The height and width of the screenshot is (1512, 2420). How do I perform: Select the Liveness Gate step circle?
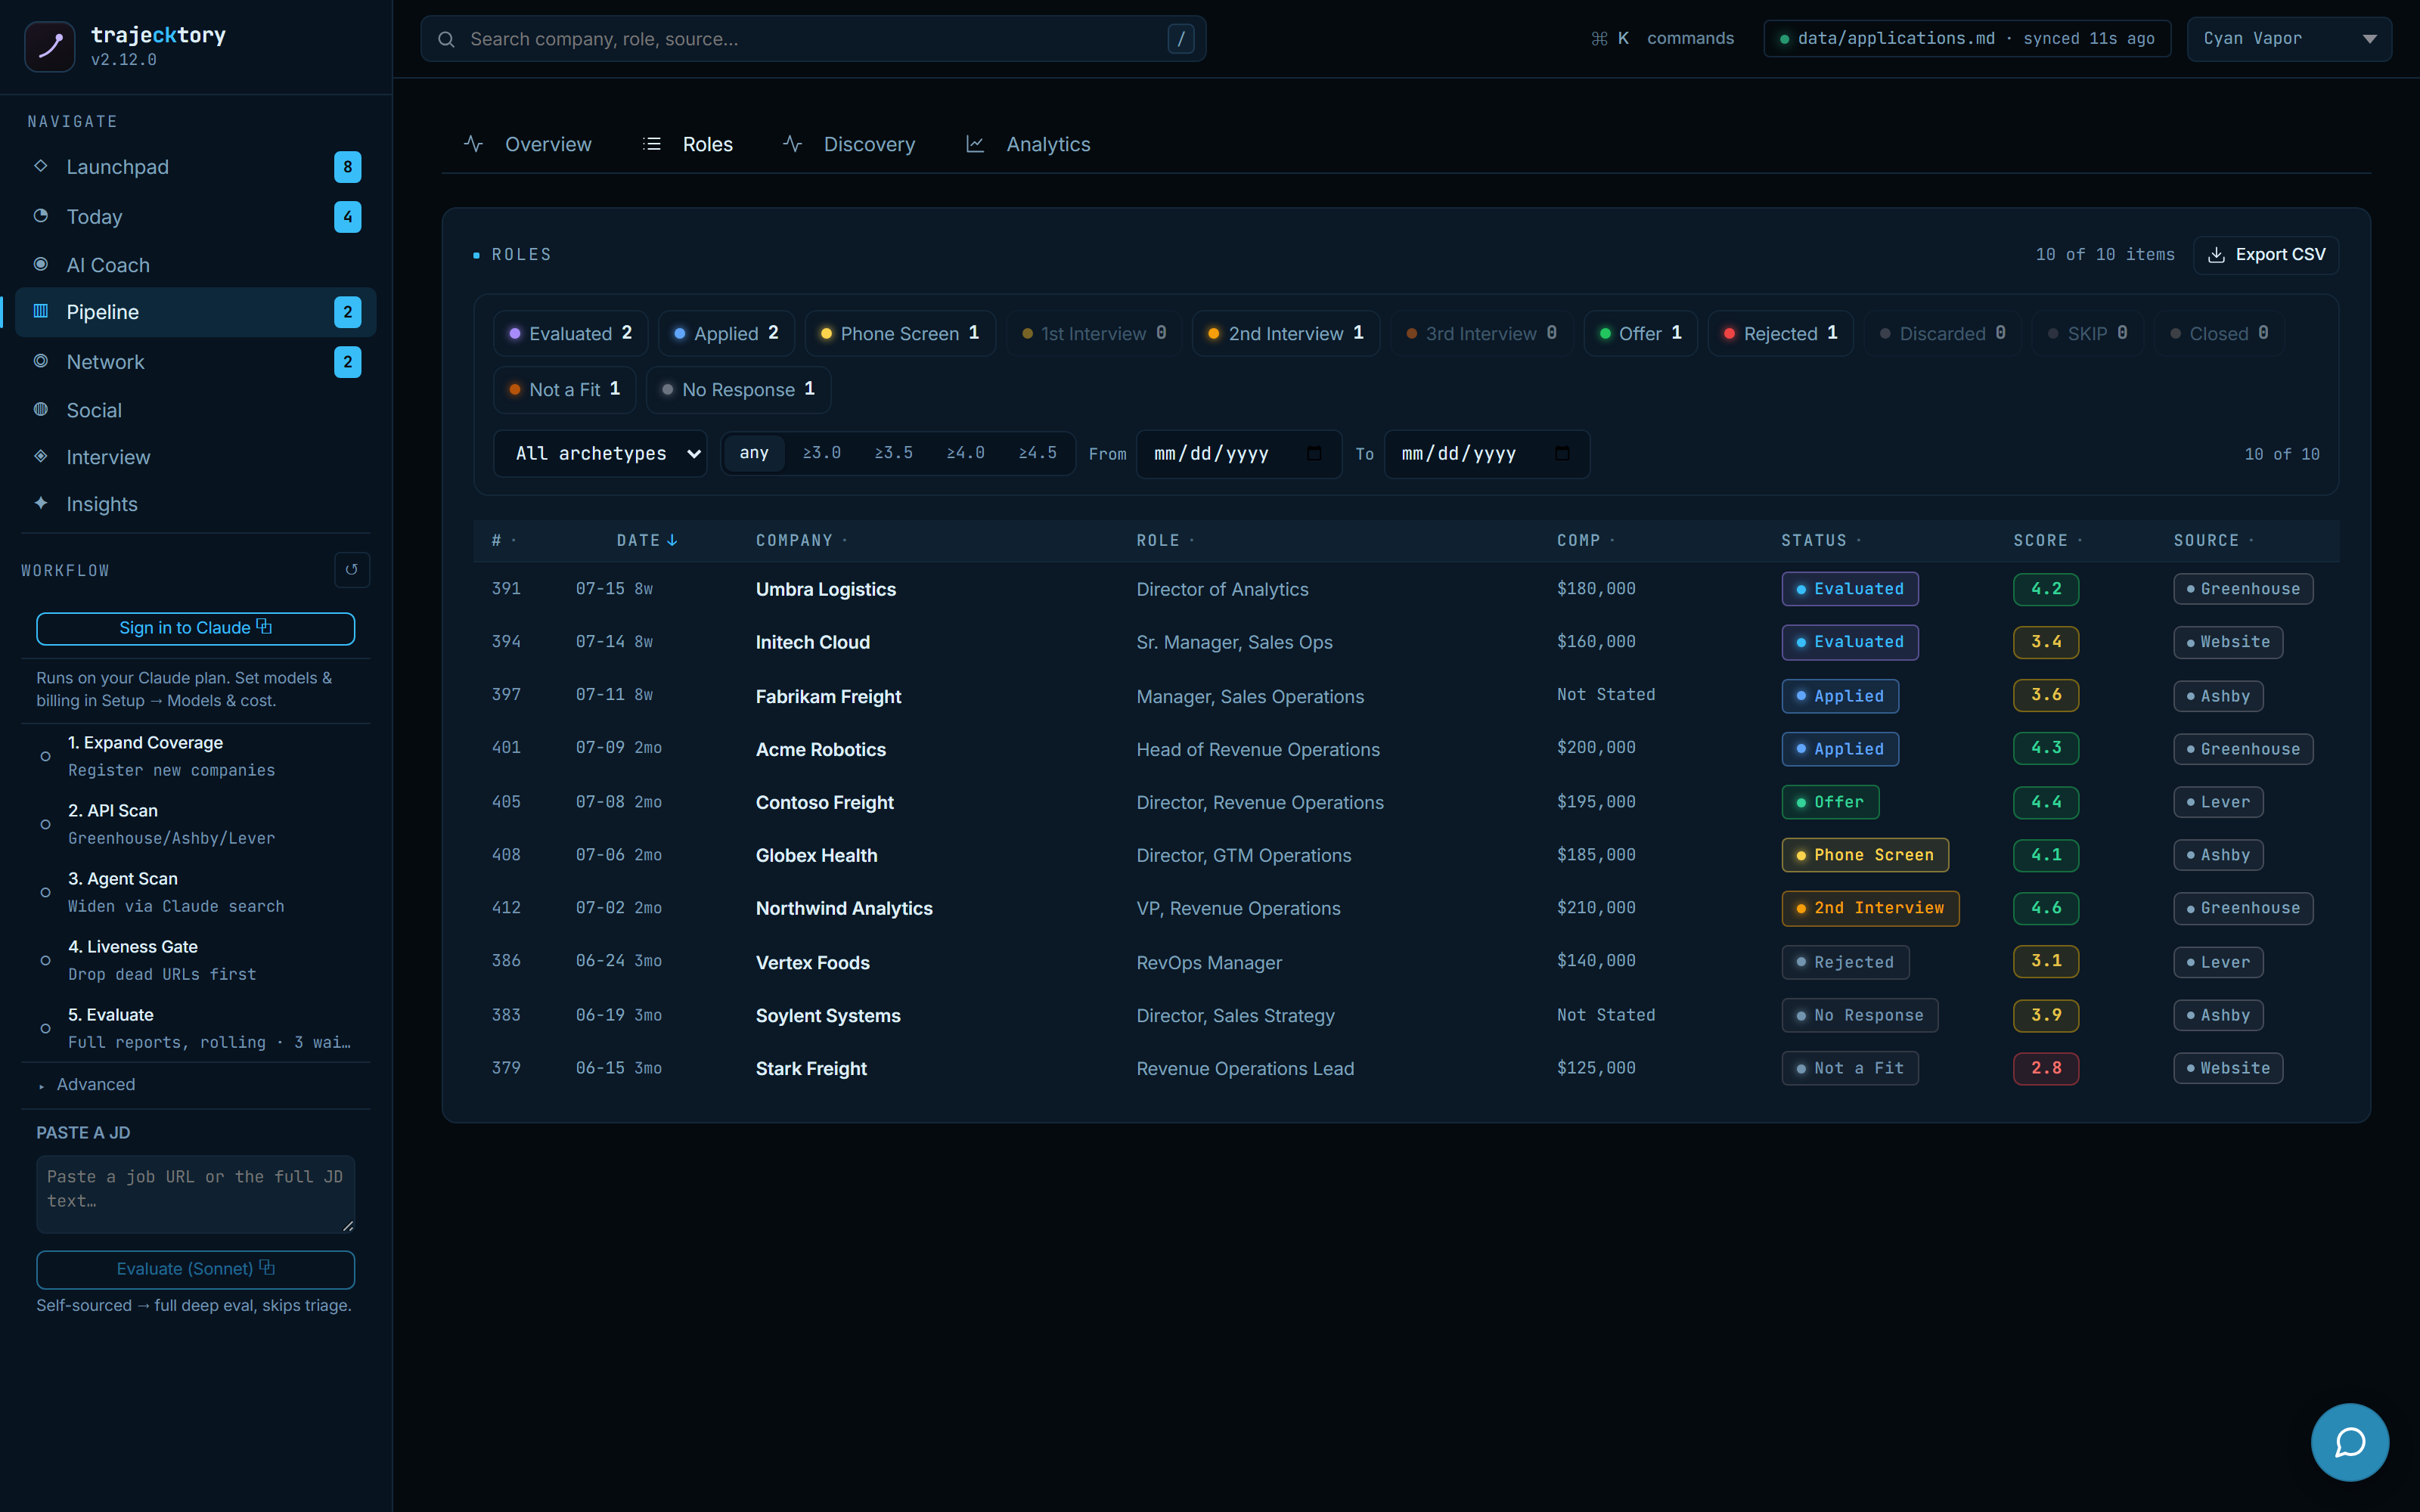click(x=45, y=960)
